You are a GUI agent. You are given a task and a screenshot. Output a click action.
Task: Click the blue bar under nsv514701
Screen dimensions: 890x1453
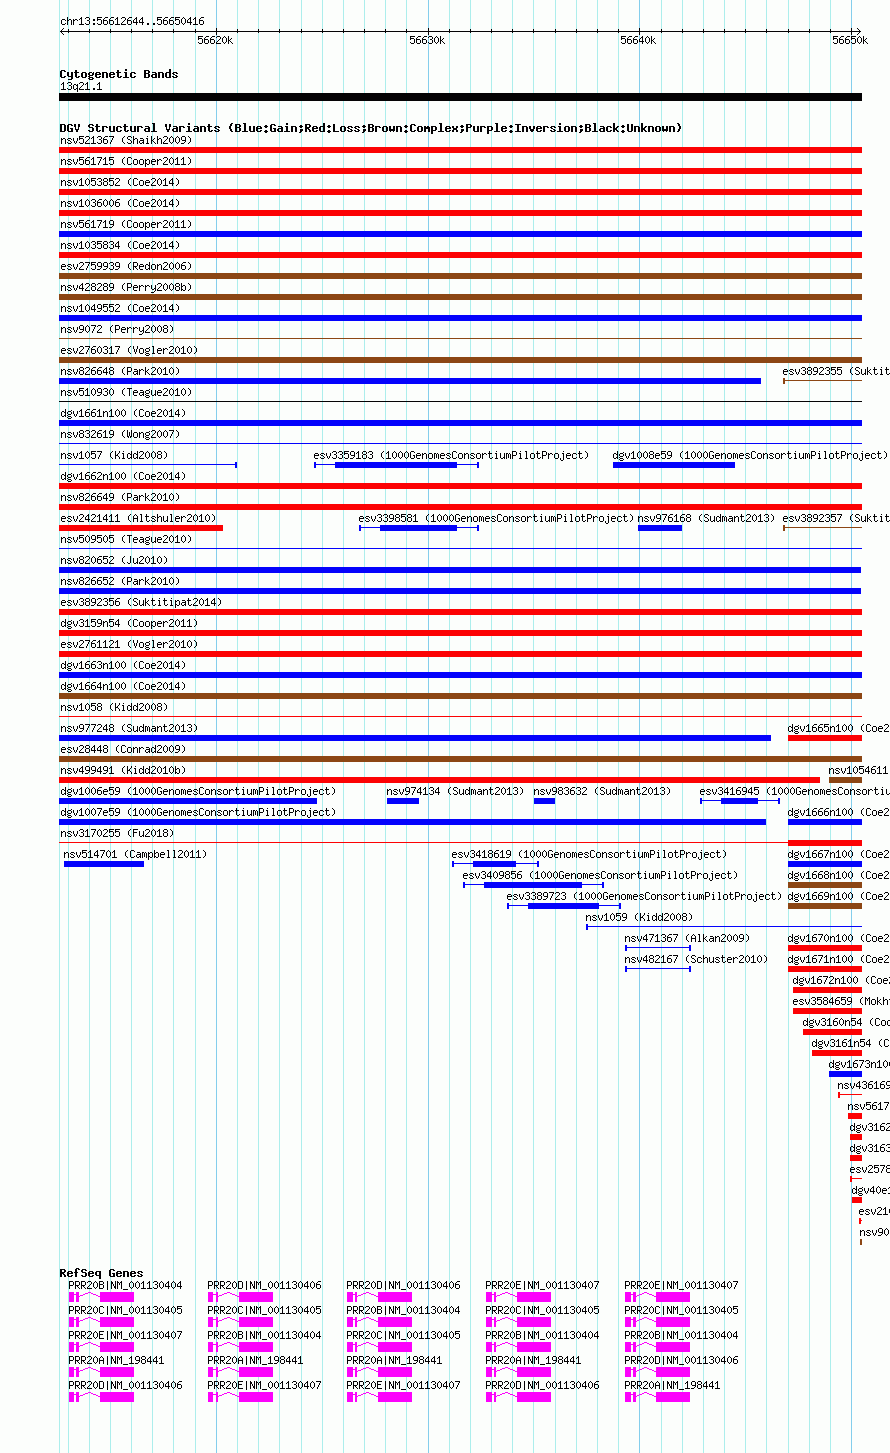pos(104,864)
